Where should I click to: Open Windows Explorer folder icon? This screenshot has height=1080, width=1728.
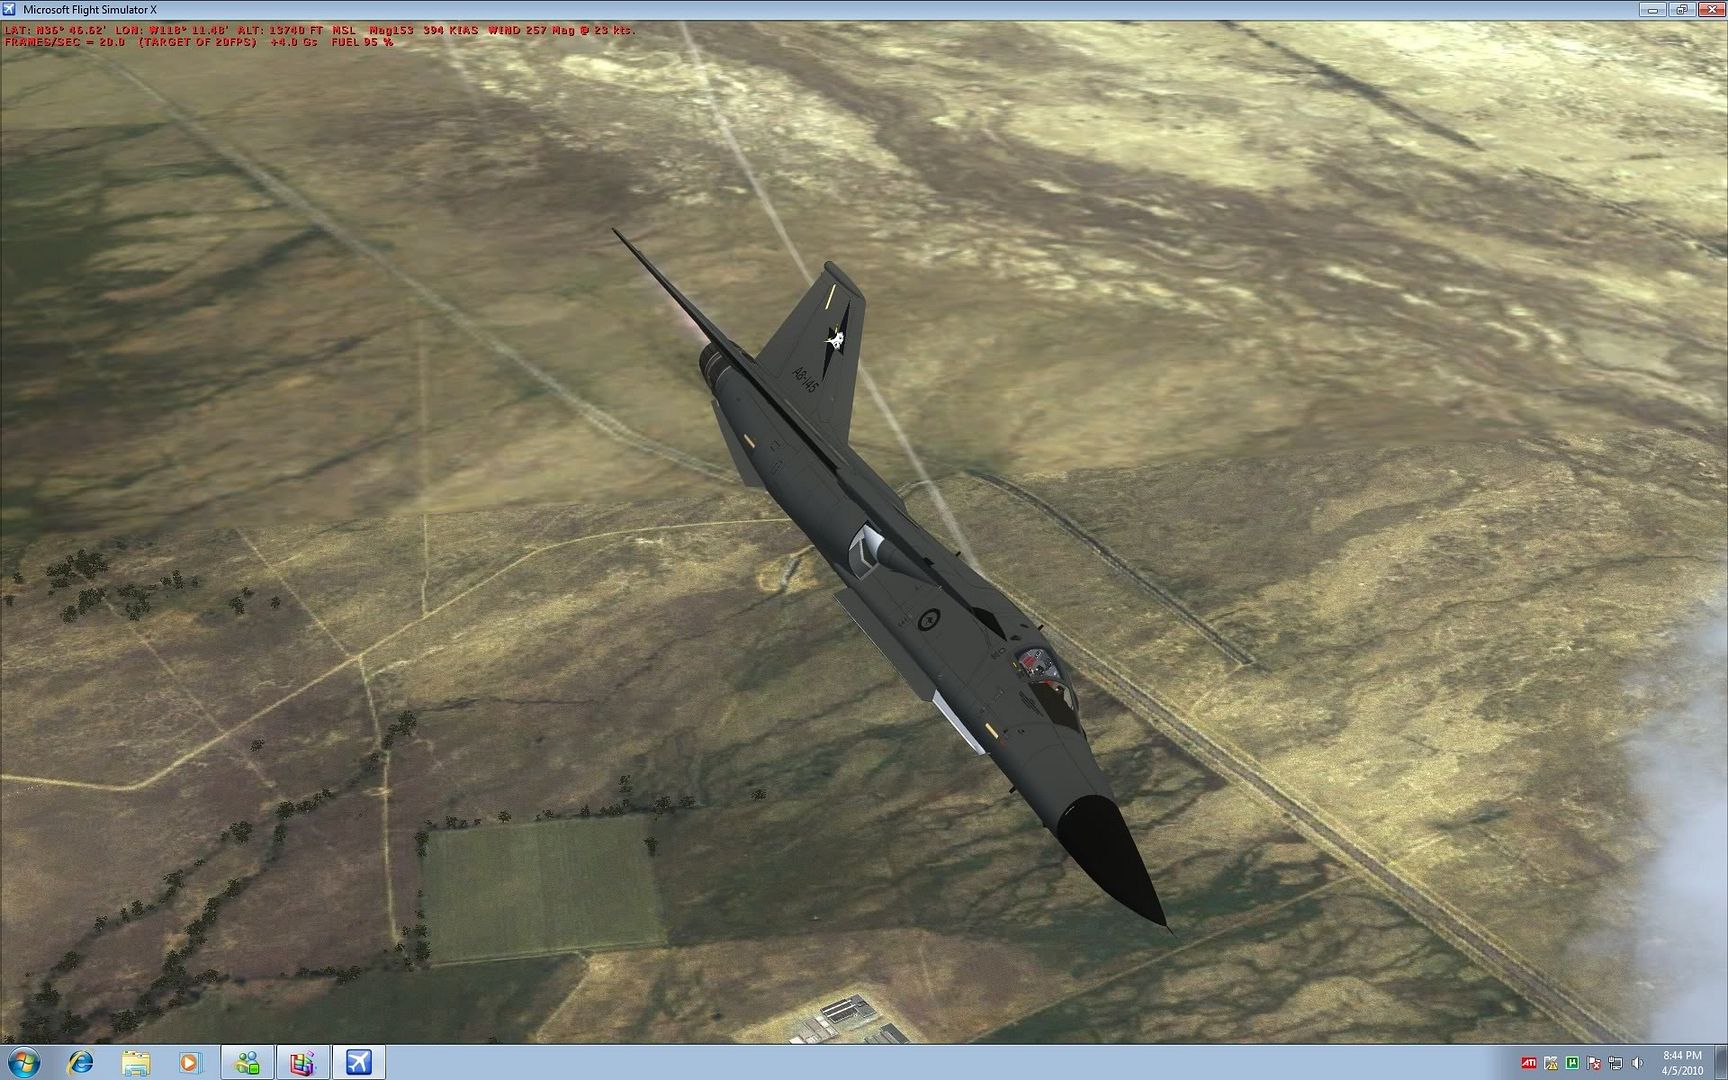pyautogui.click(x=136, y=1062)
